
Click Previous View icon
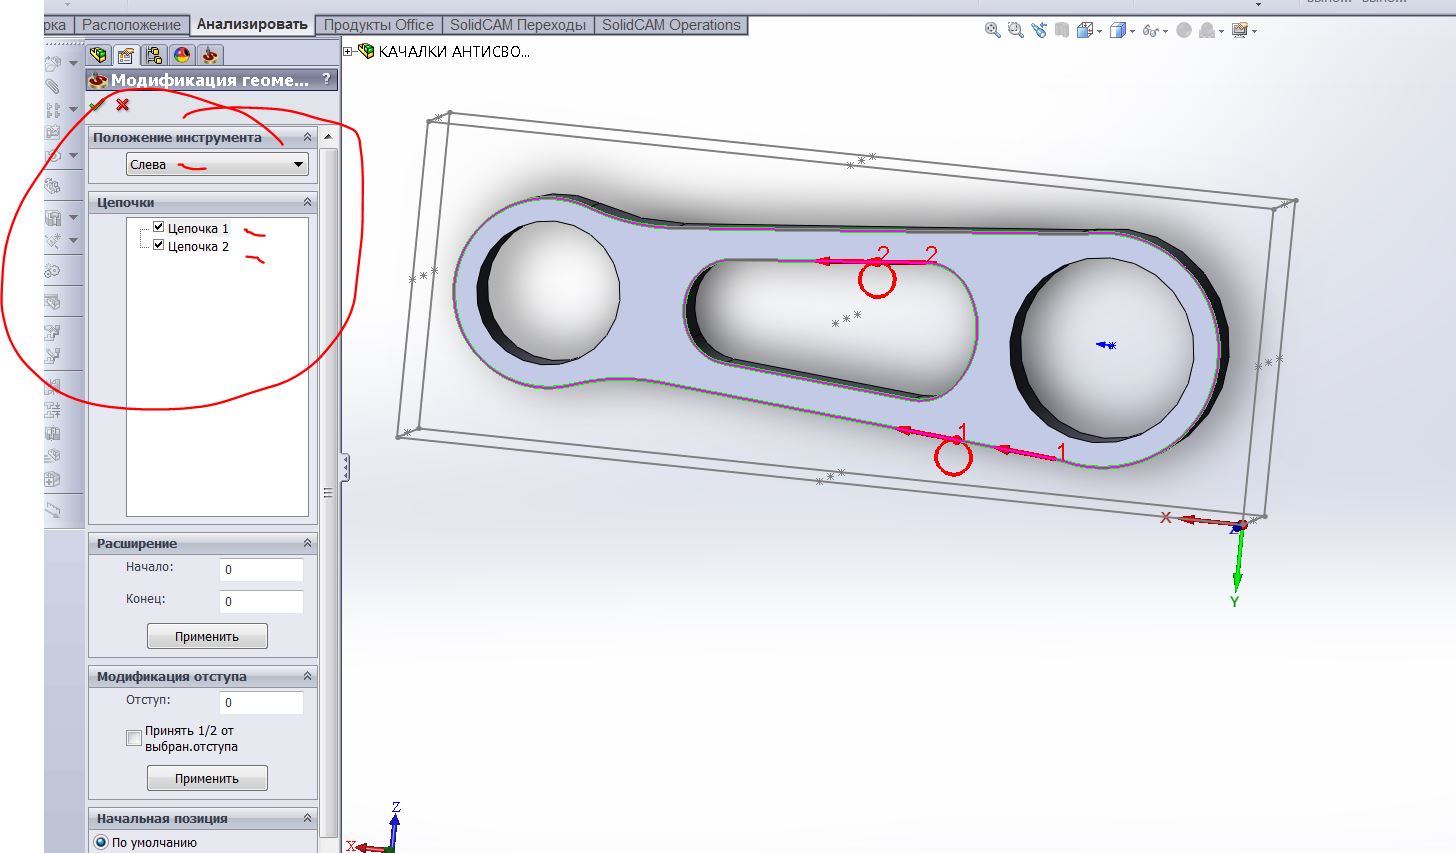click(1039, 31)
